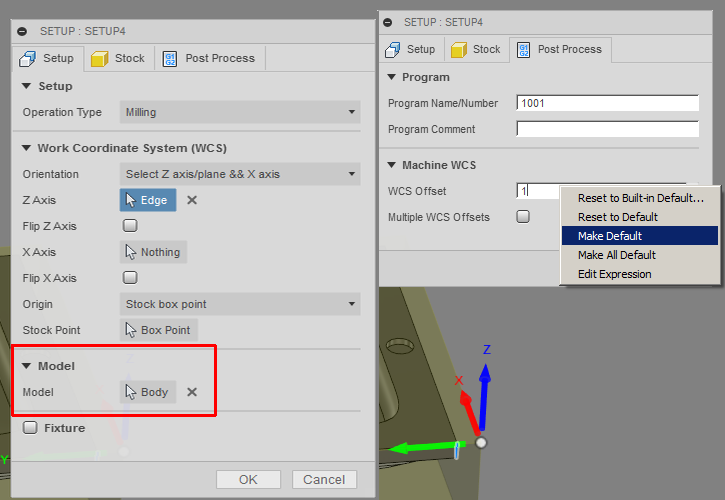Open the Operation Type Milling dropdown
Screen dimensions: 725x500
pyautogui.click(x=240, y=112)
